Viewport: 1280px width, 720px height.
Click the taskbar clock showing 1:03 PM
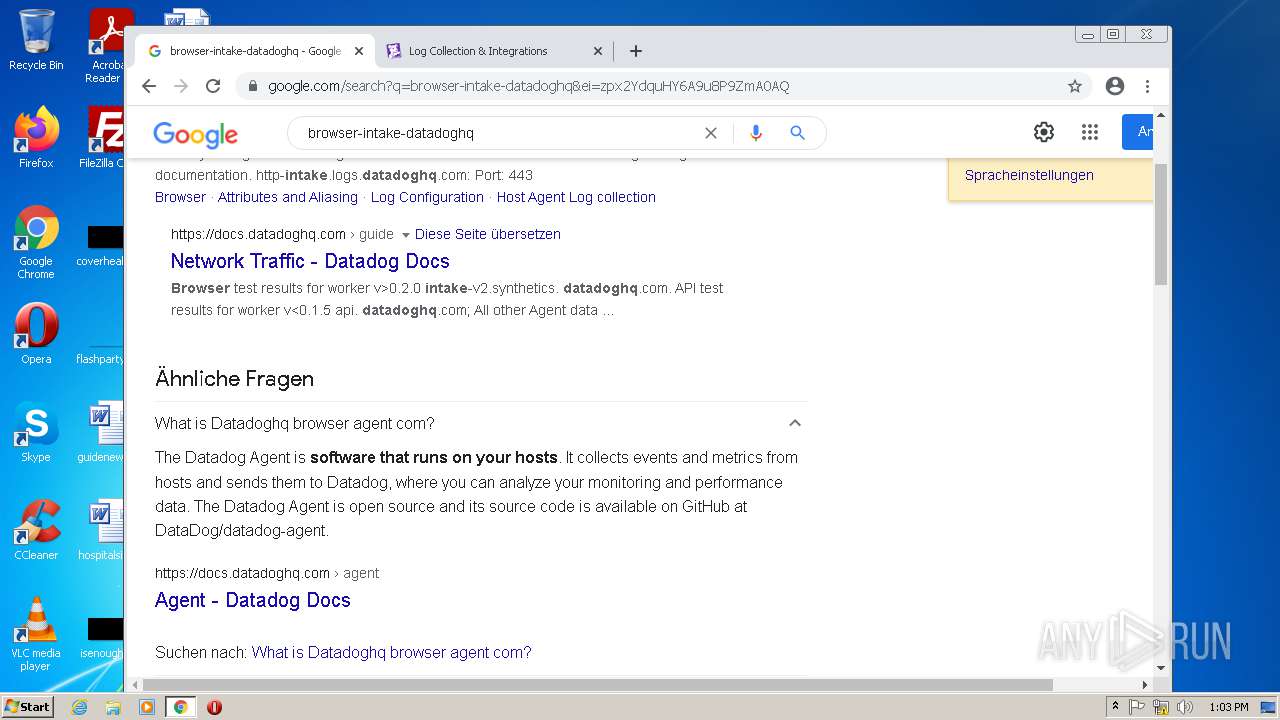(1228, 707)
